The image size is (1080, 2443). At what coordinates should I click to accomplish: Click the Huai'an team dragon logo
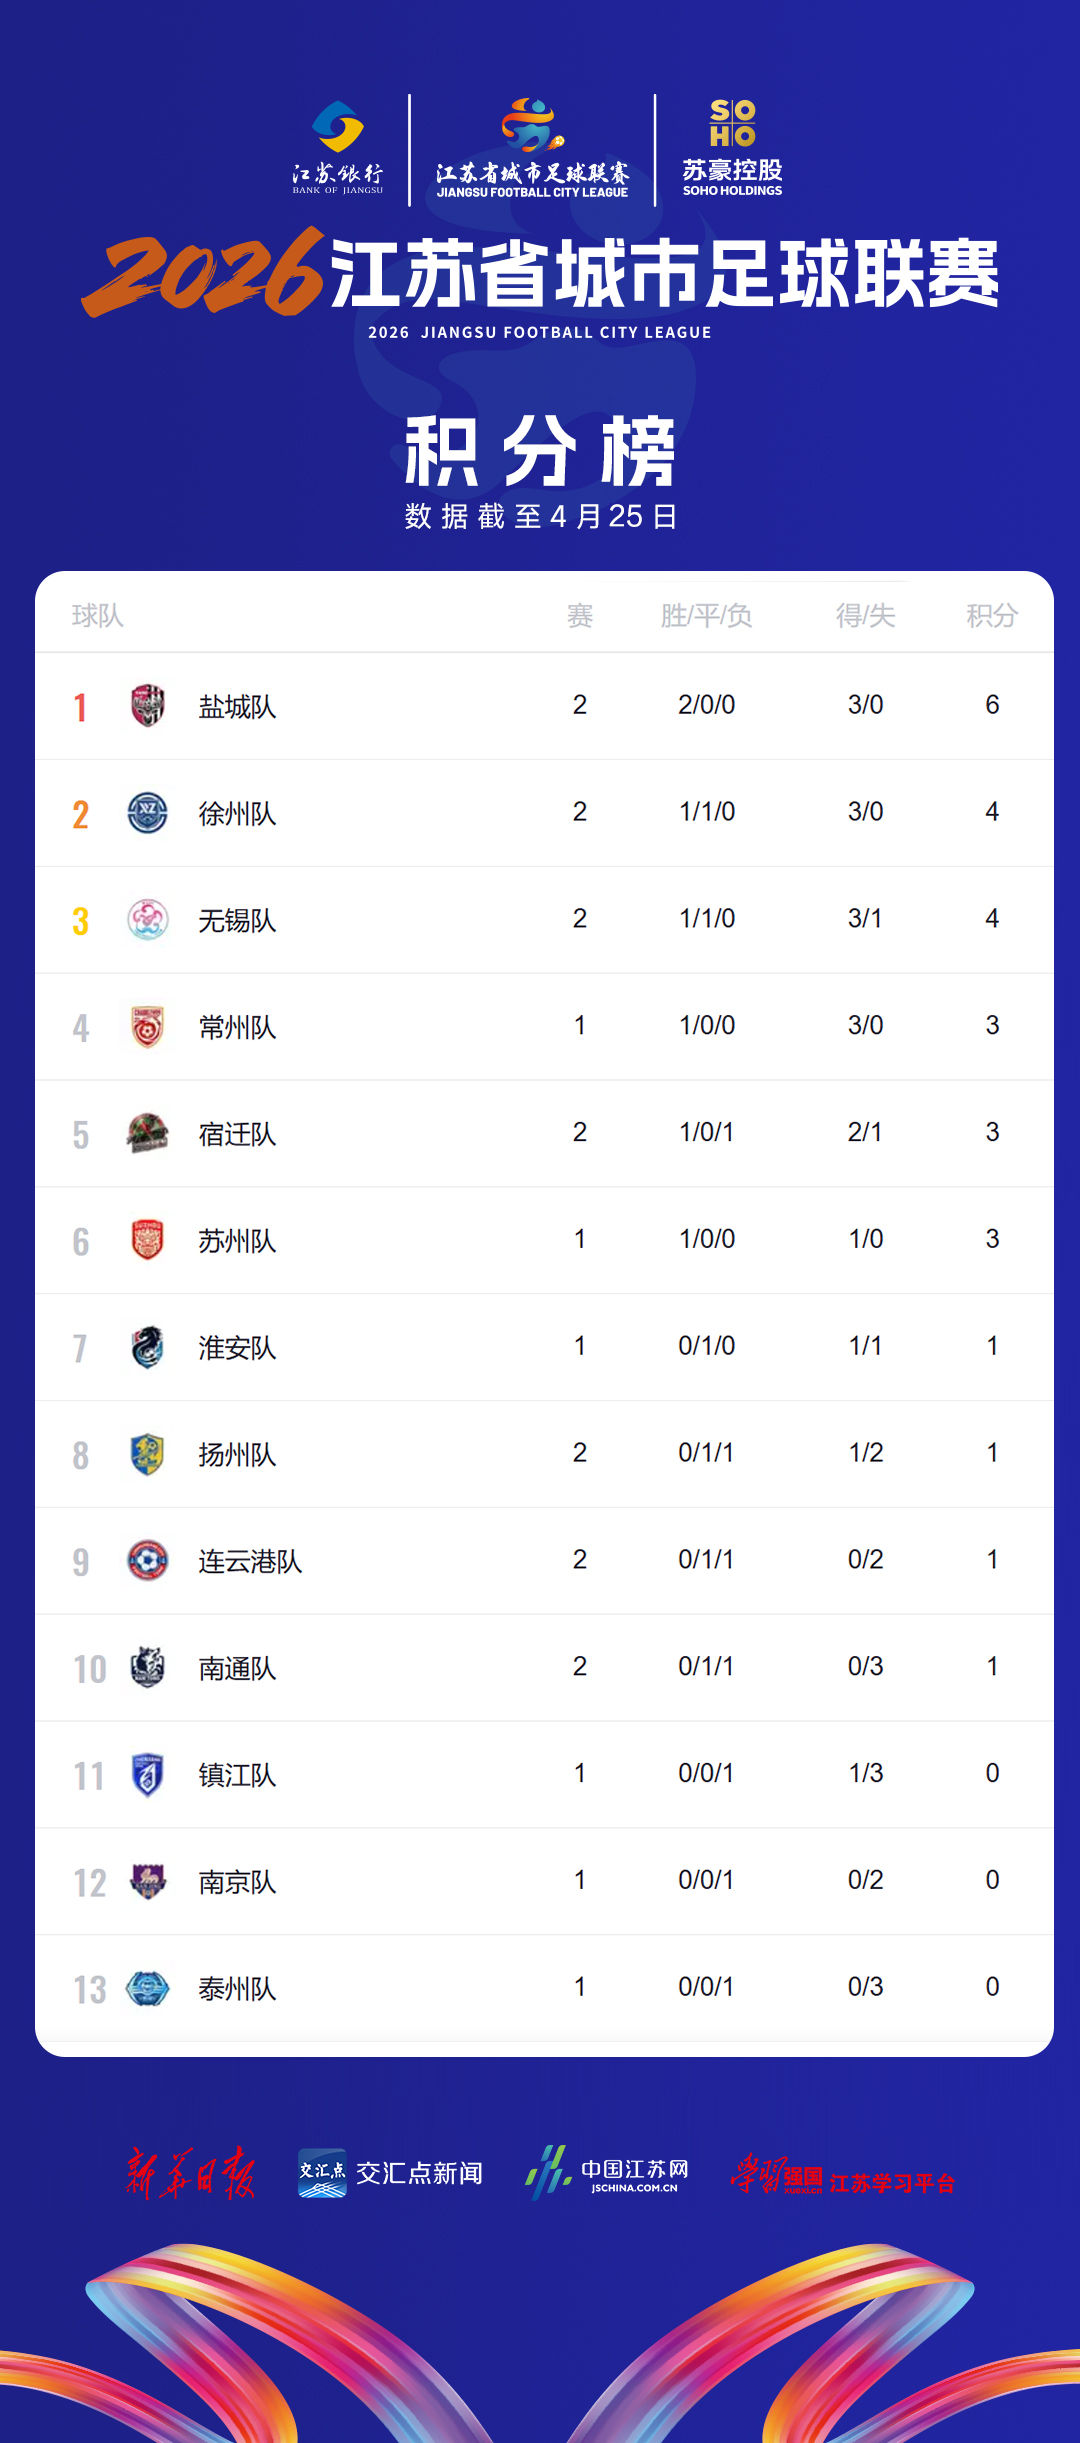pos(148,1347)
